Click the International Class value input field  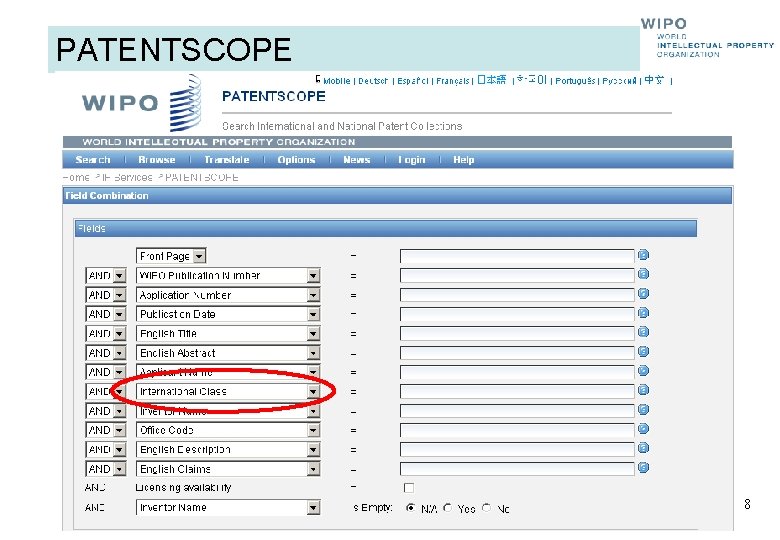tap(517, 392)
